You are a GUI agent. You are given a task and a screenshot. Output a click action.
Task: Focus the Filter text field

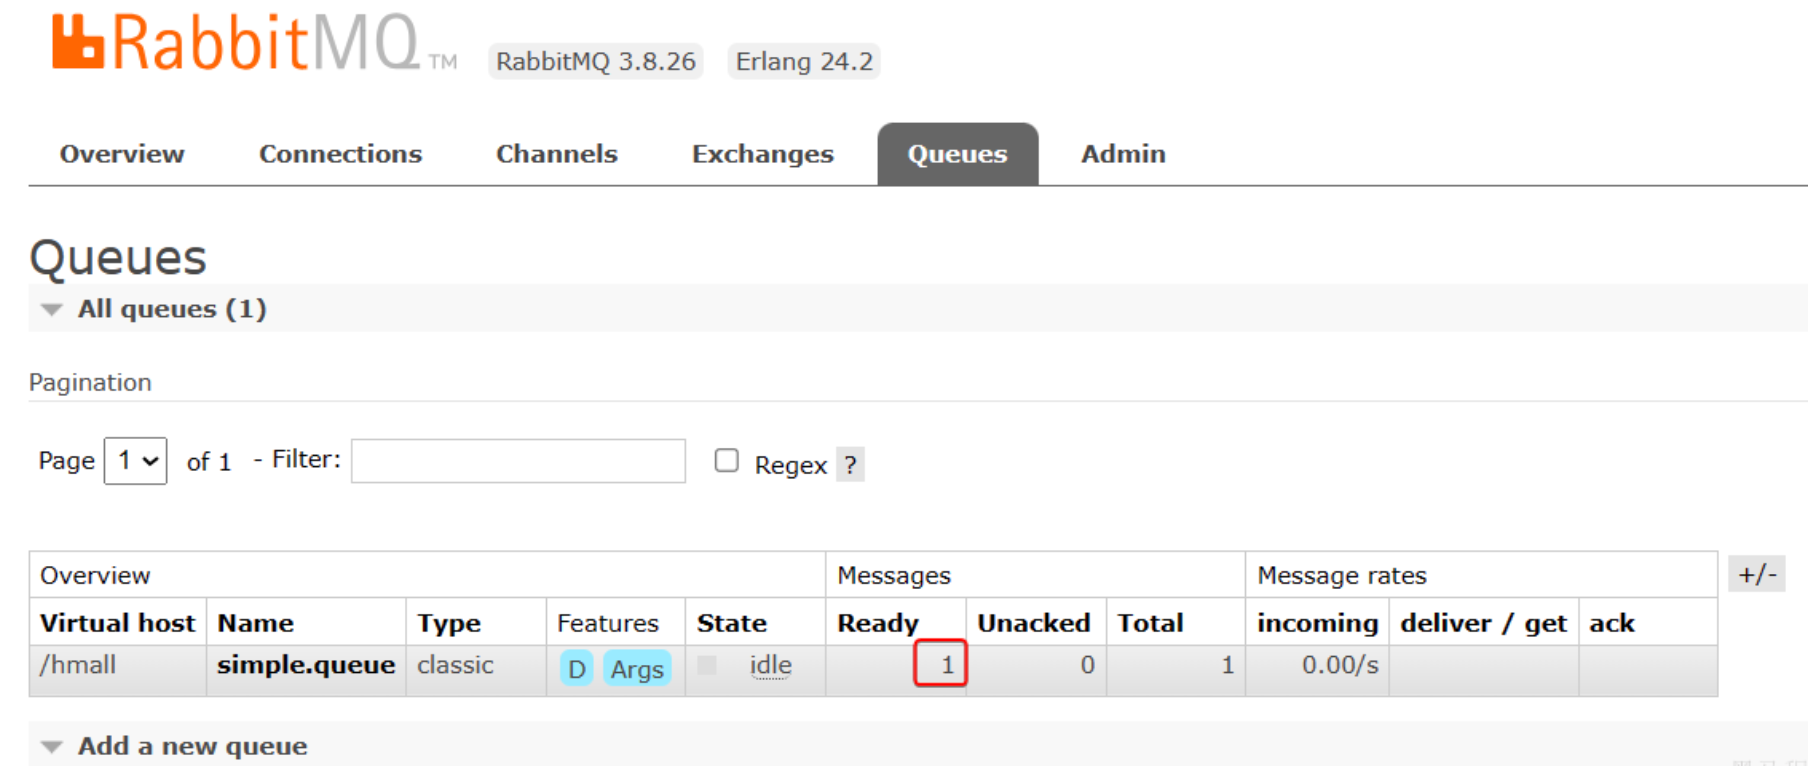coord(518,461)
